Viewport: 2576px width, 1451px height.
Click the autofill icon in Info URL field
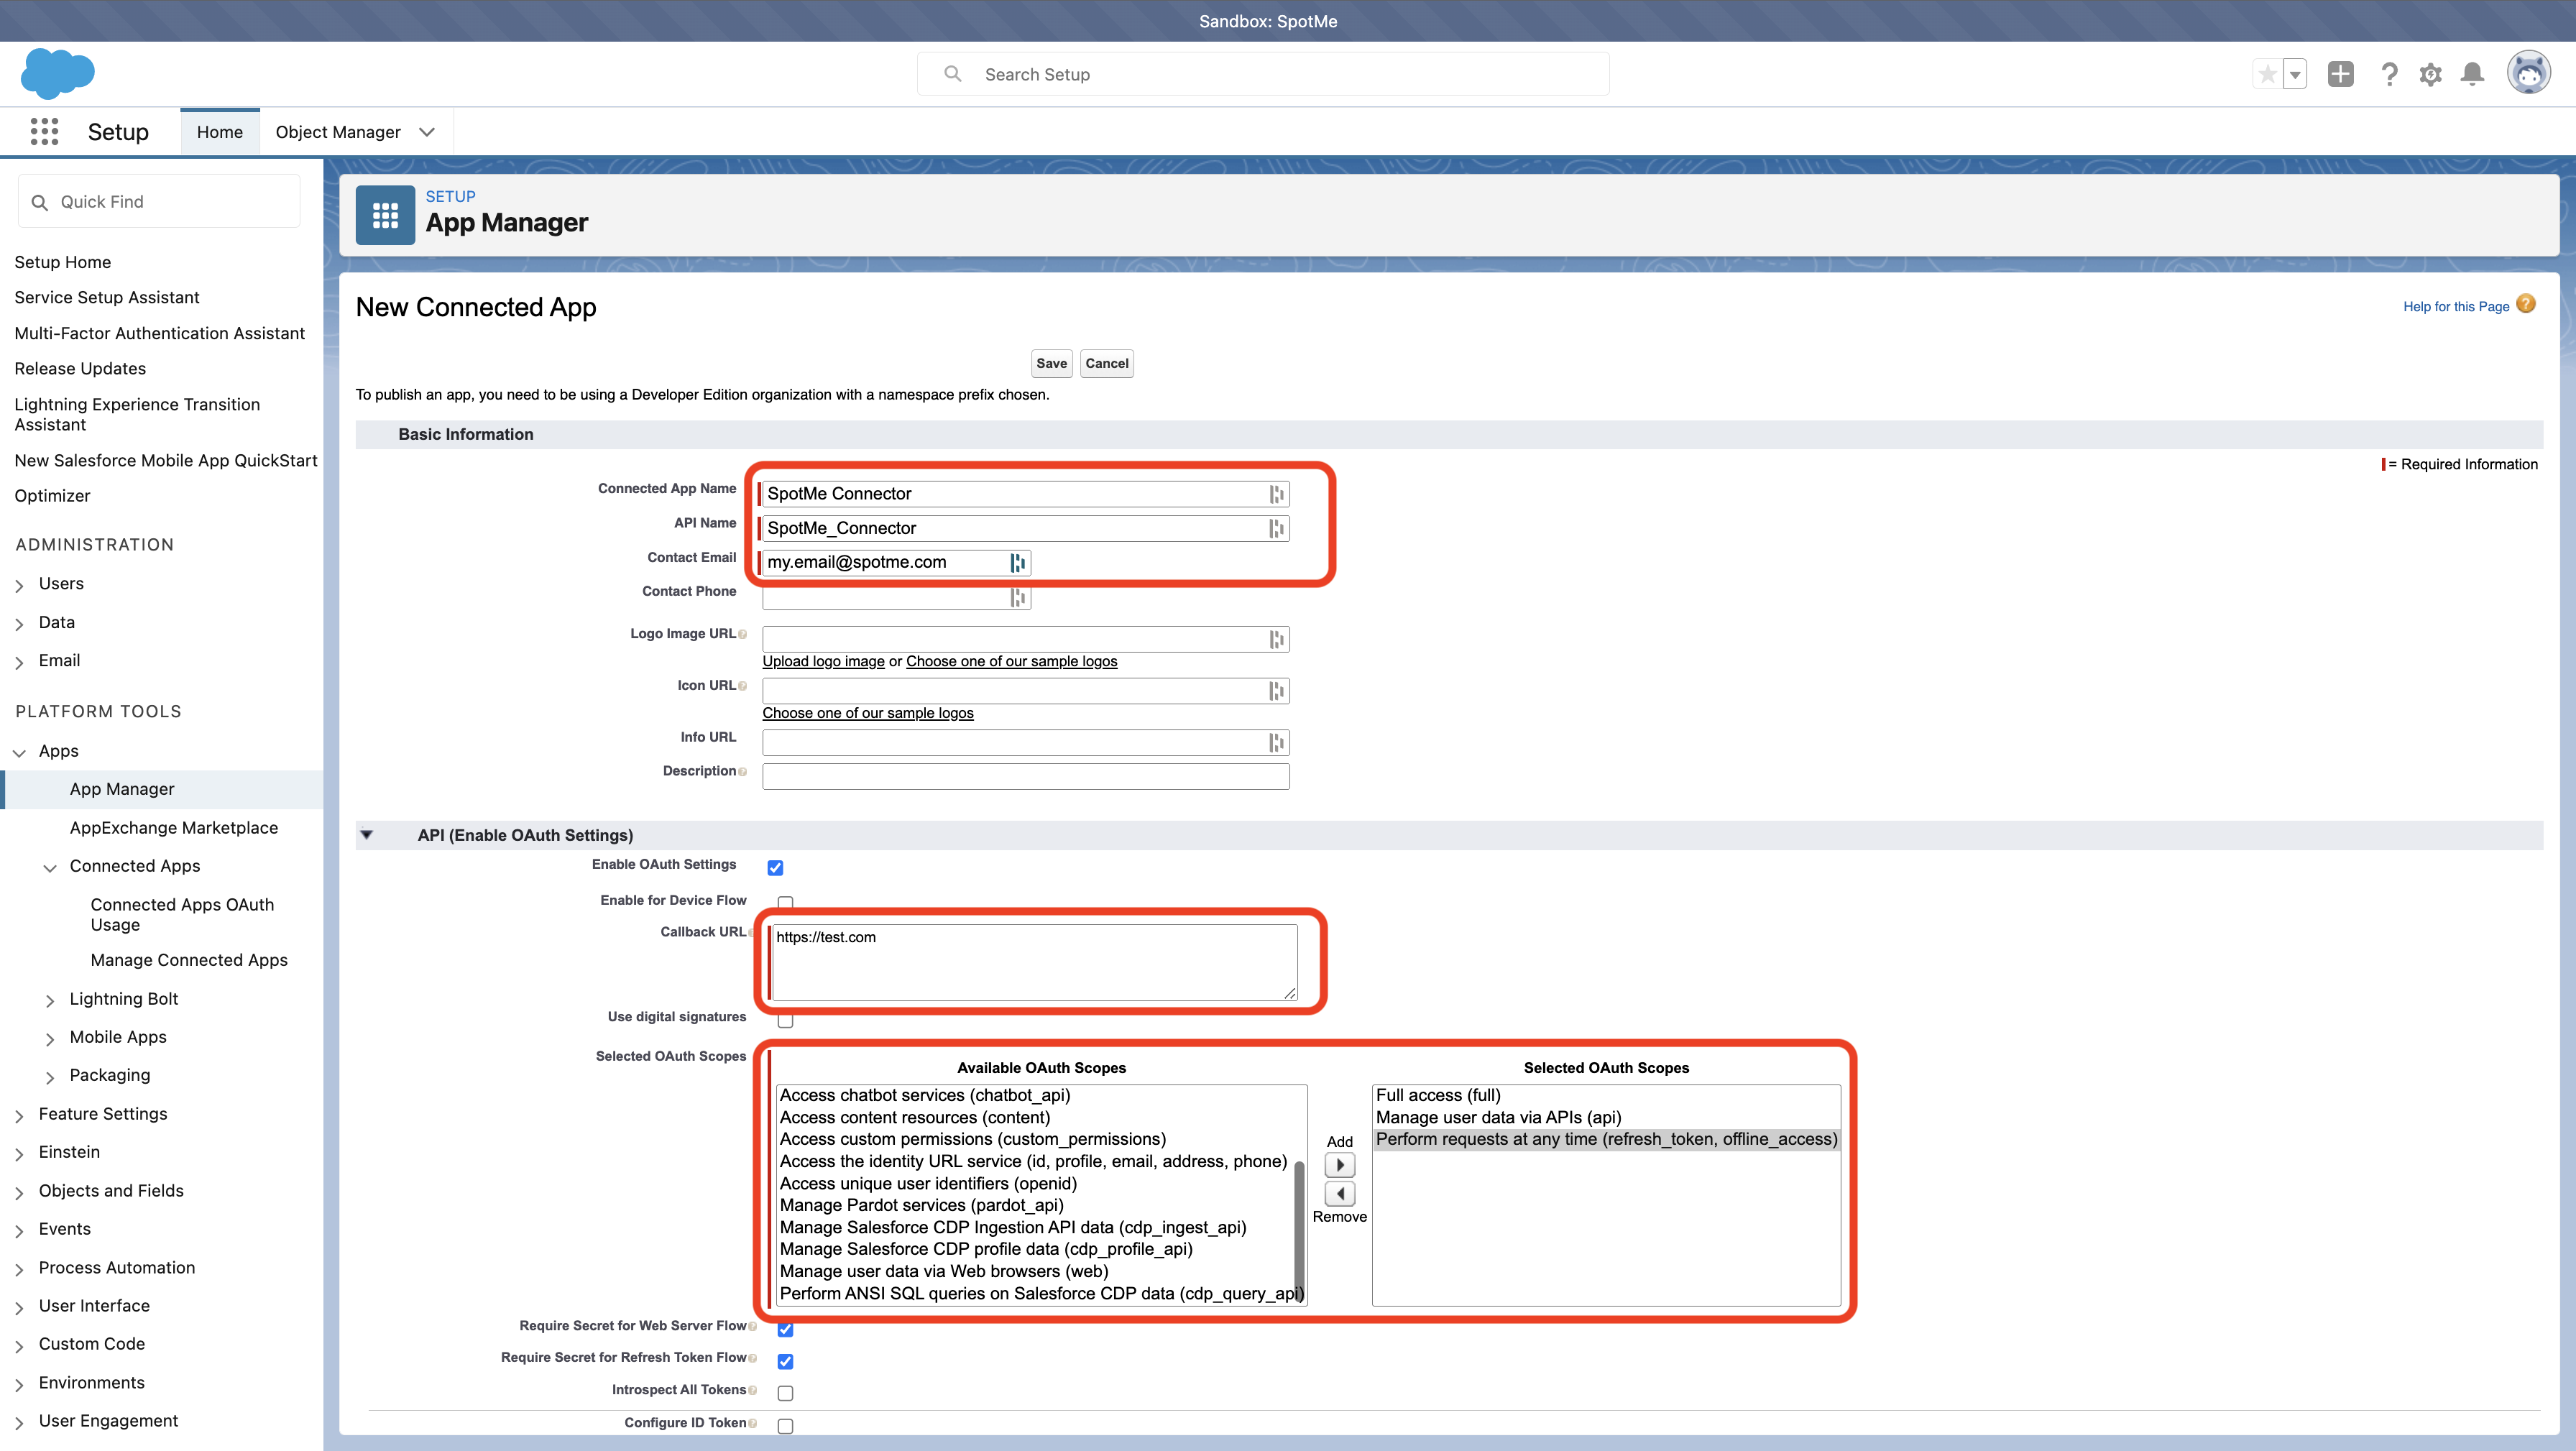click(x=1276, y=742)
